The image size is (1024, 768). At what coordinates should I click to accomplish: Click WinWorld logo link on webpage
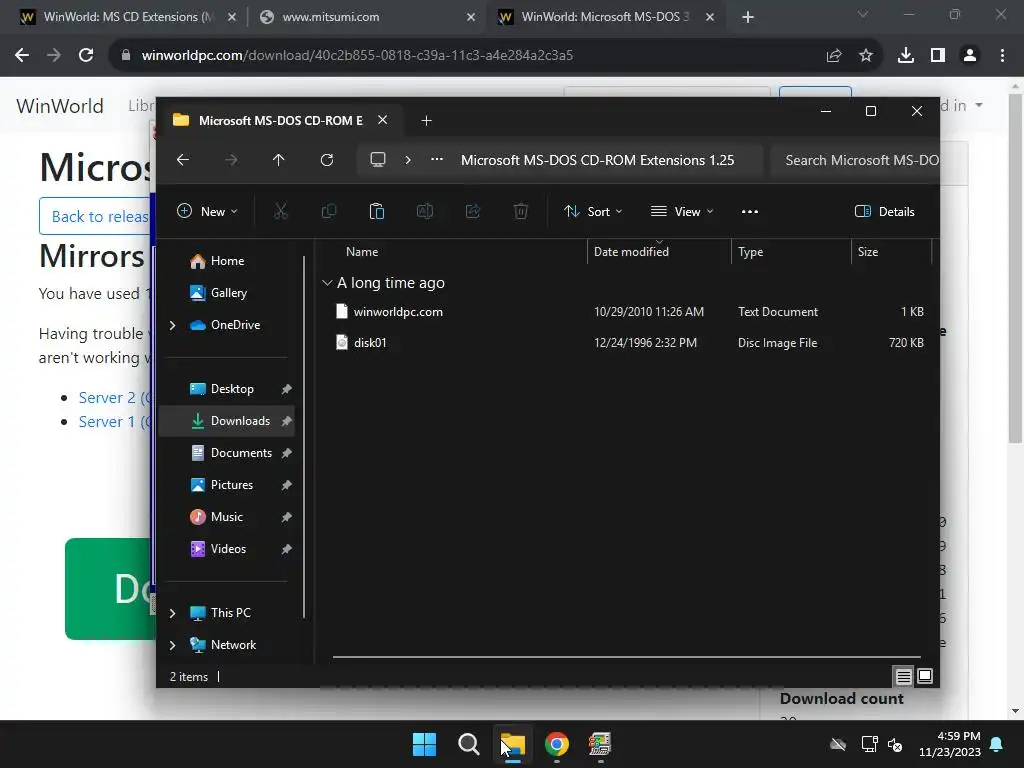[x=60, y=106]
